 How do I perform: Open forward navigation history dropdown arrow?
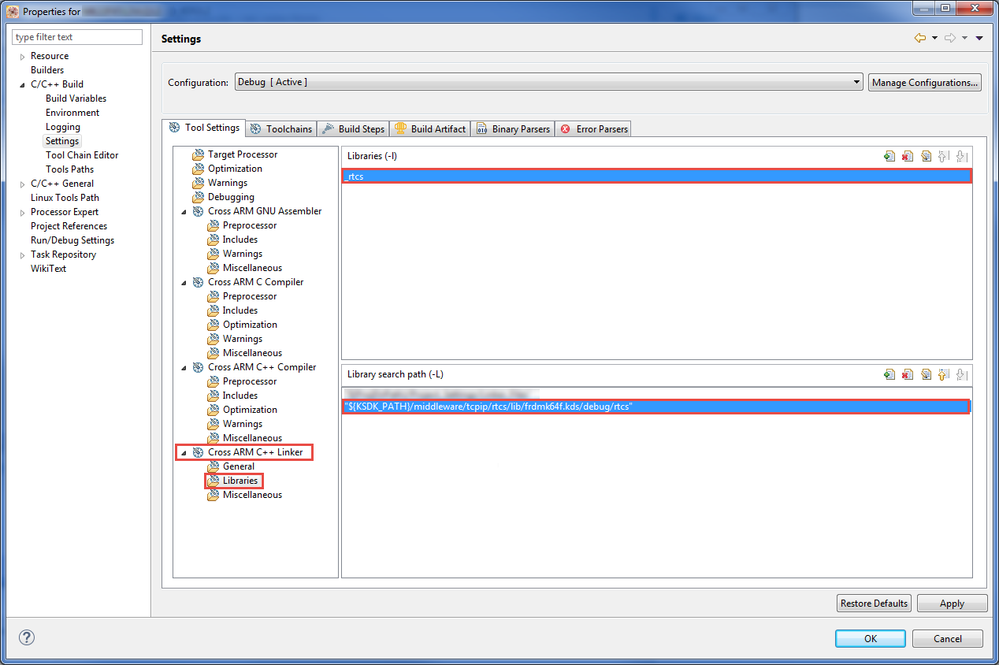tap(965, 38)
